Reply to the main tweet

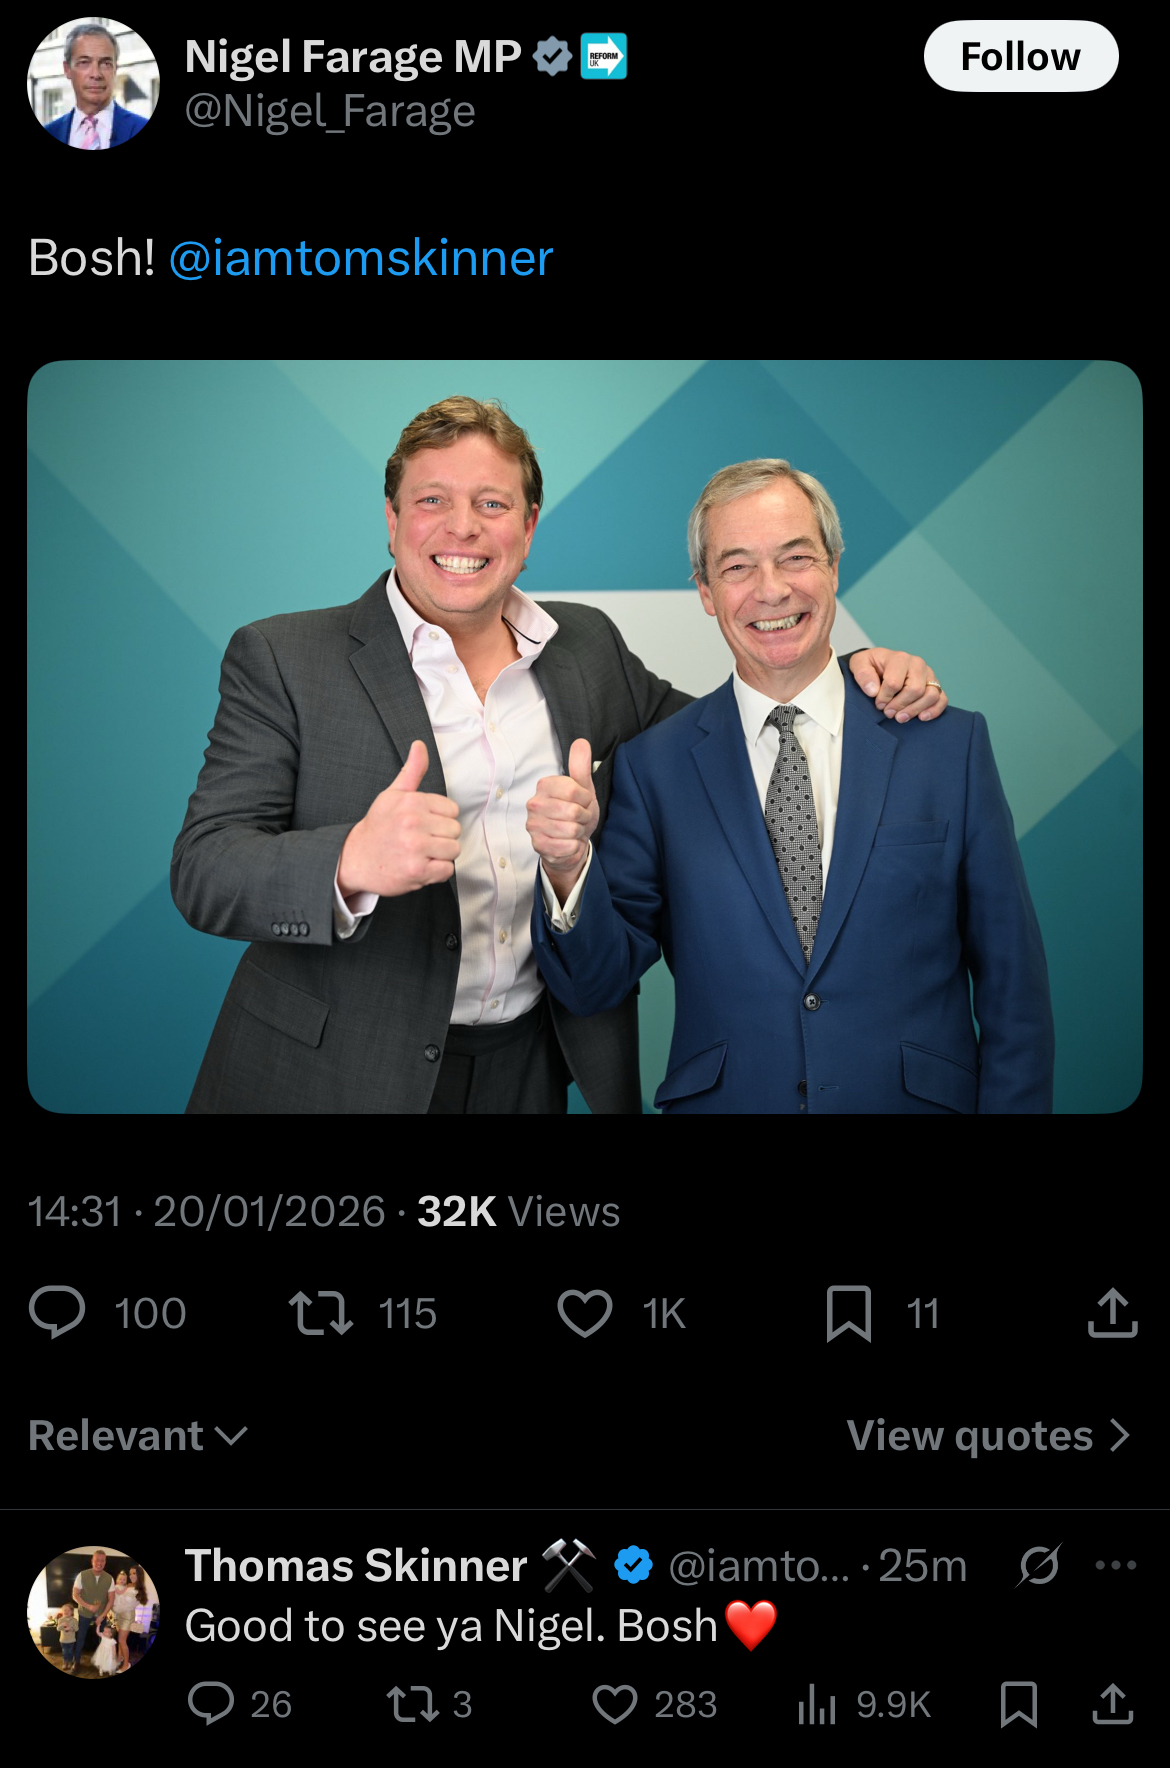point(58,1312)
